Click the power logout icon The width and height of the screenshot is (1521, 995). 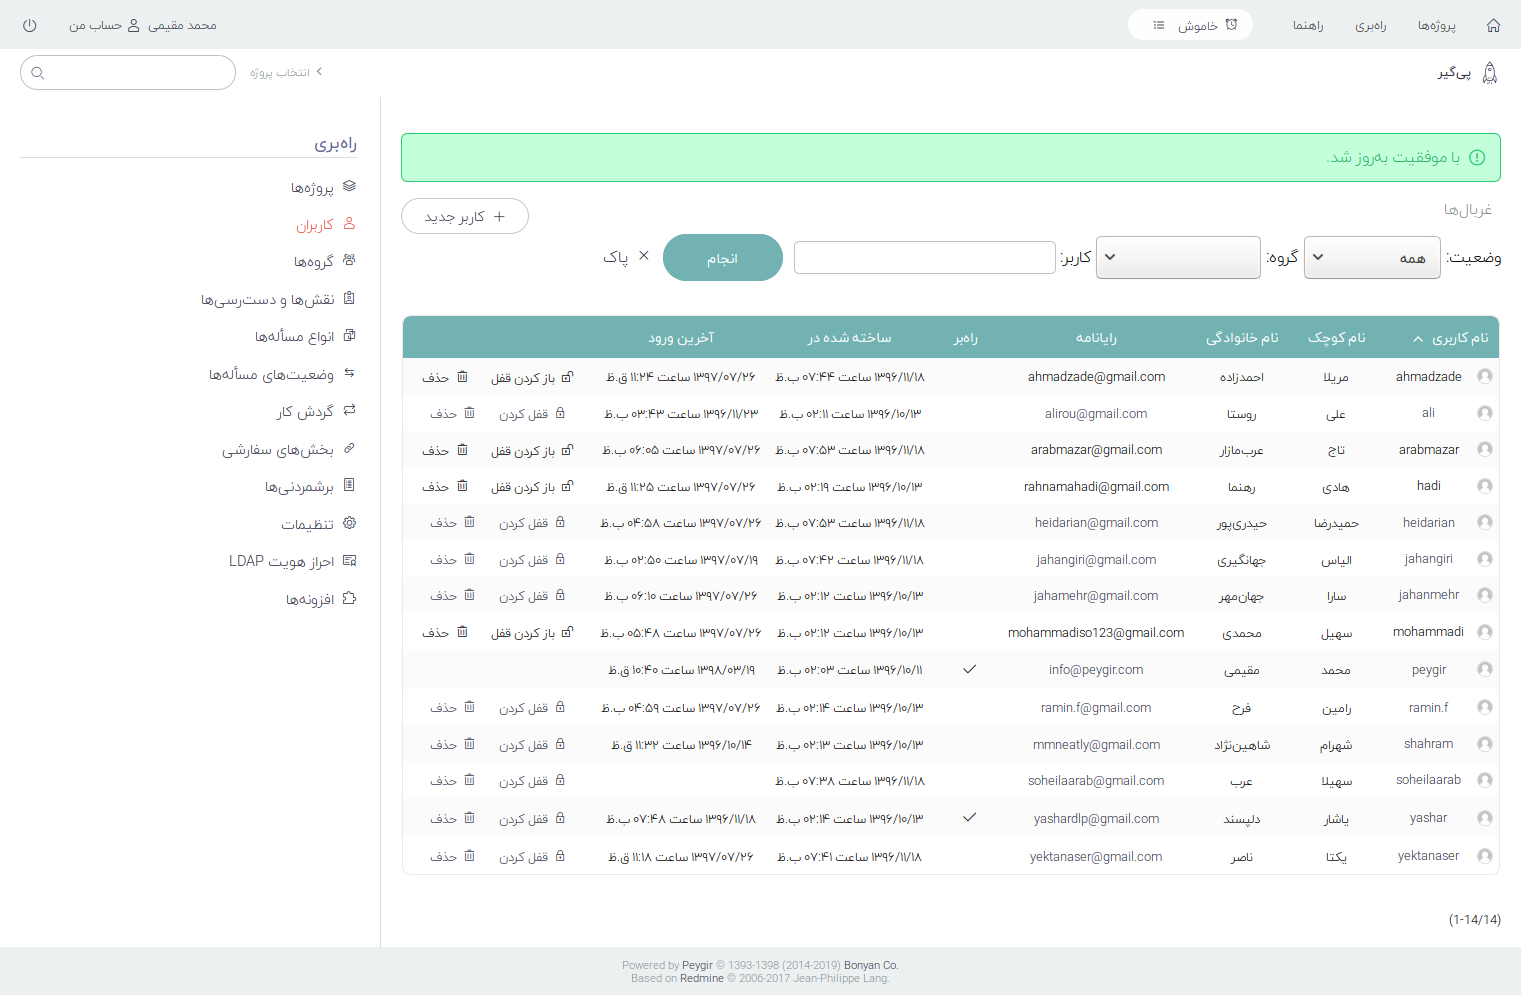click(x=29, y=25)
